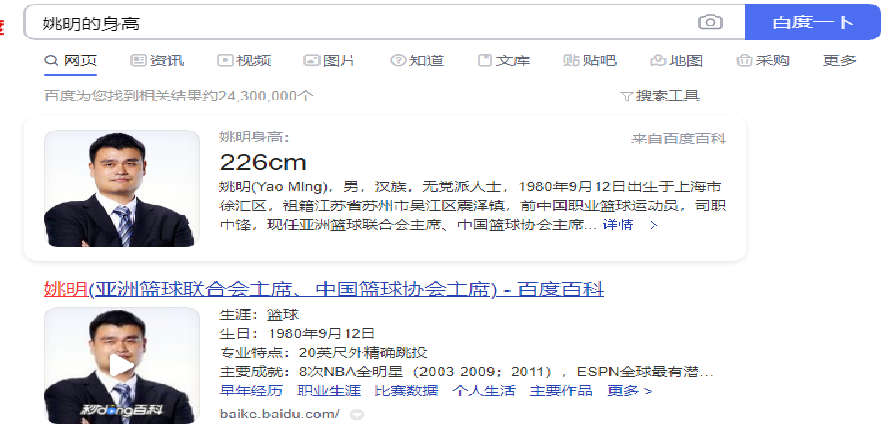Click the 226cm height answer
The width and height of the screenshot is (886, 432).
(x=263, y=163)
